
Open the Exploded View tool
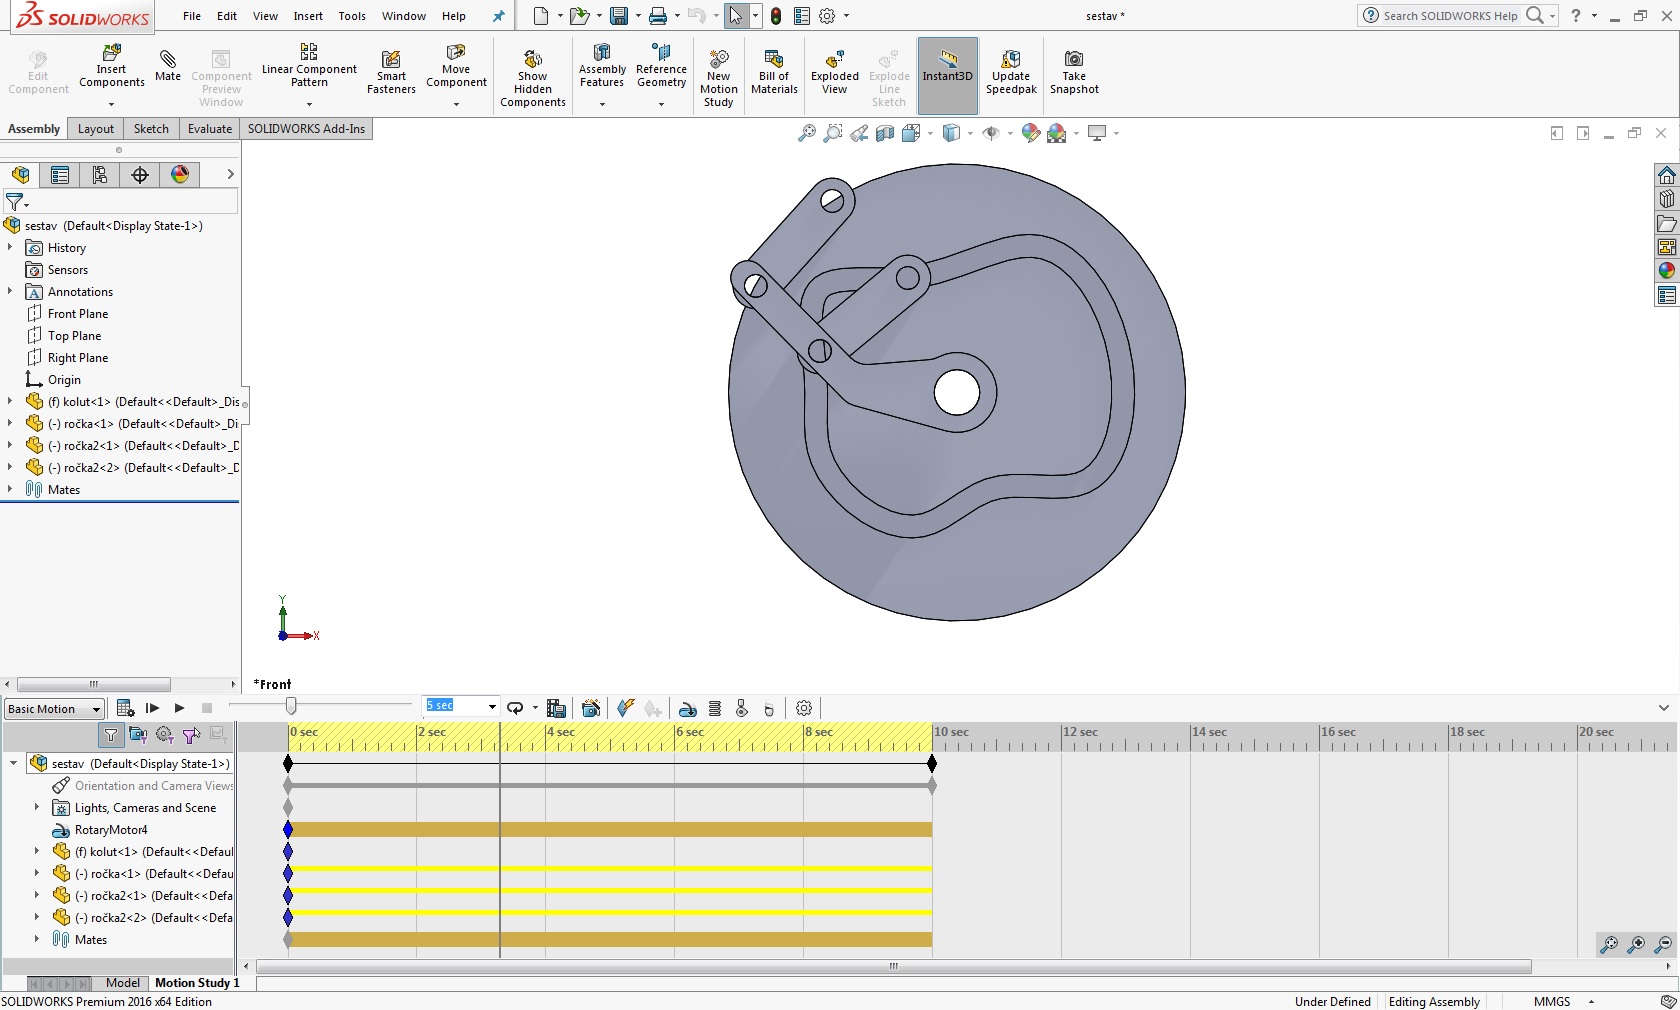click(x=834, y=72)
